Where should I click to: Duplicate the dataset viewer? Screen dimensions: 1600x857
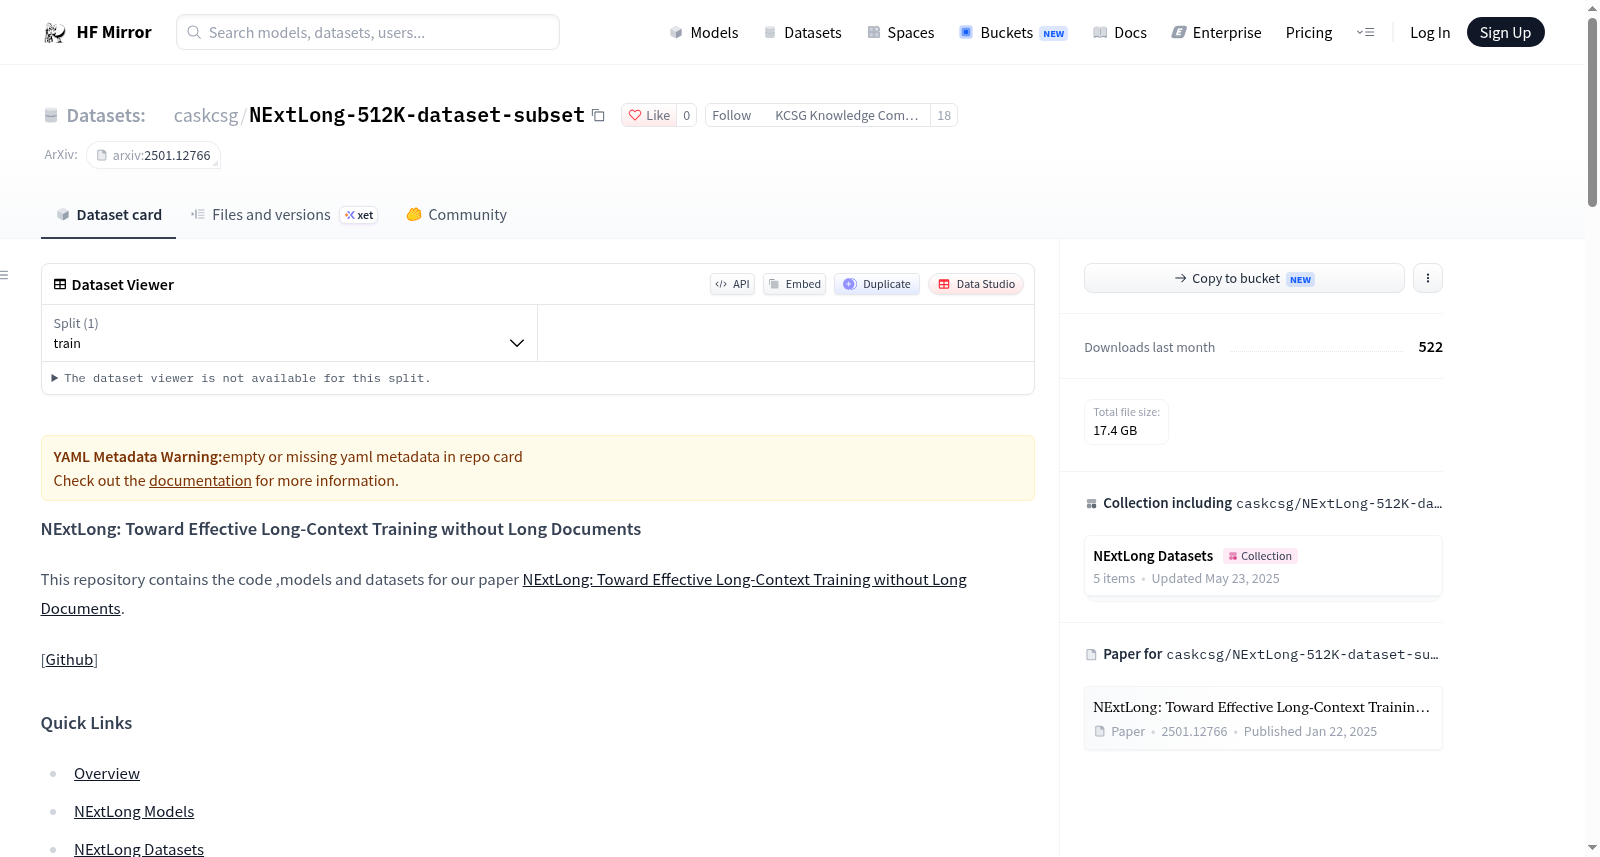point(876,284)
